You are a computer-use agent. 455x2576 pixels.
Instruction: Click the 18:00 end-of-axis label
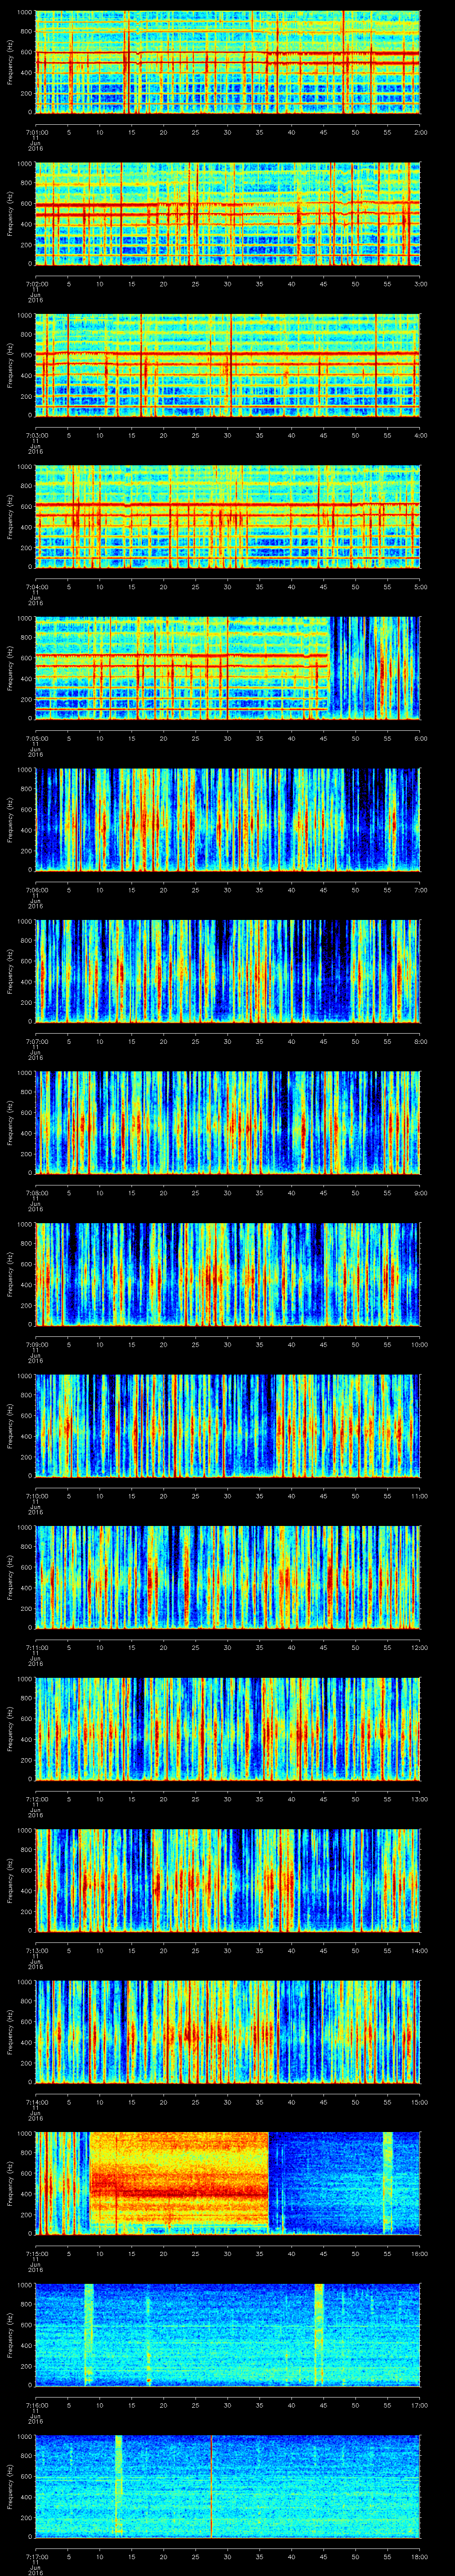pos(419,2556)
